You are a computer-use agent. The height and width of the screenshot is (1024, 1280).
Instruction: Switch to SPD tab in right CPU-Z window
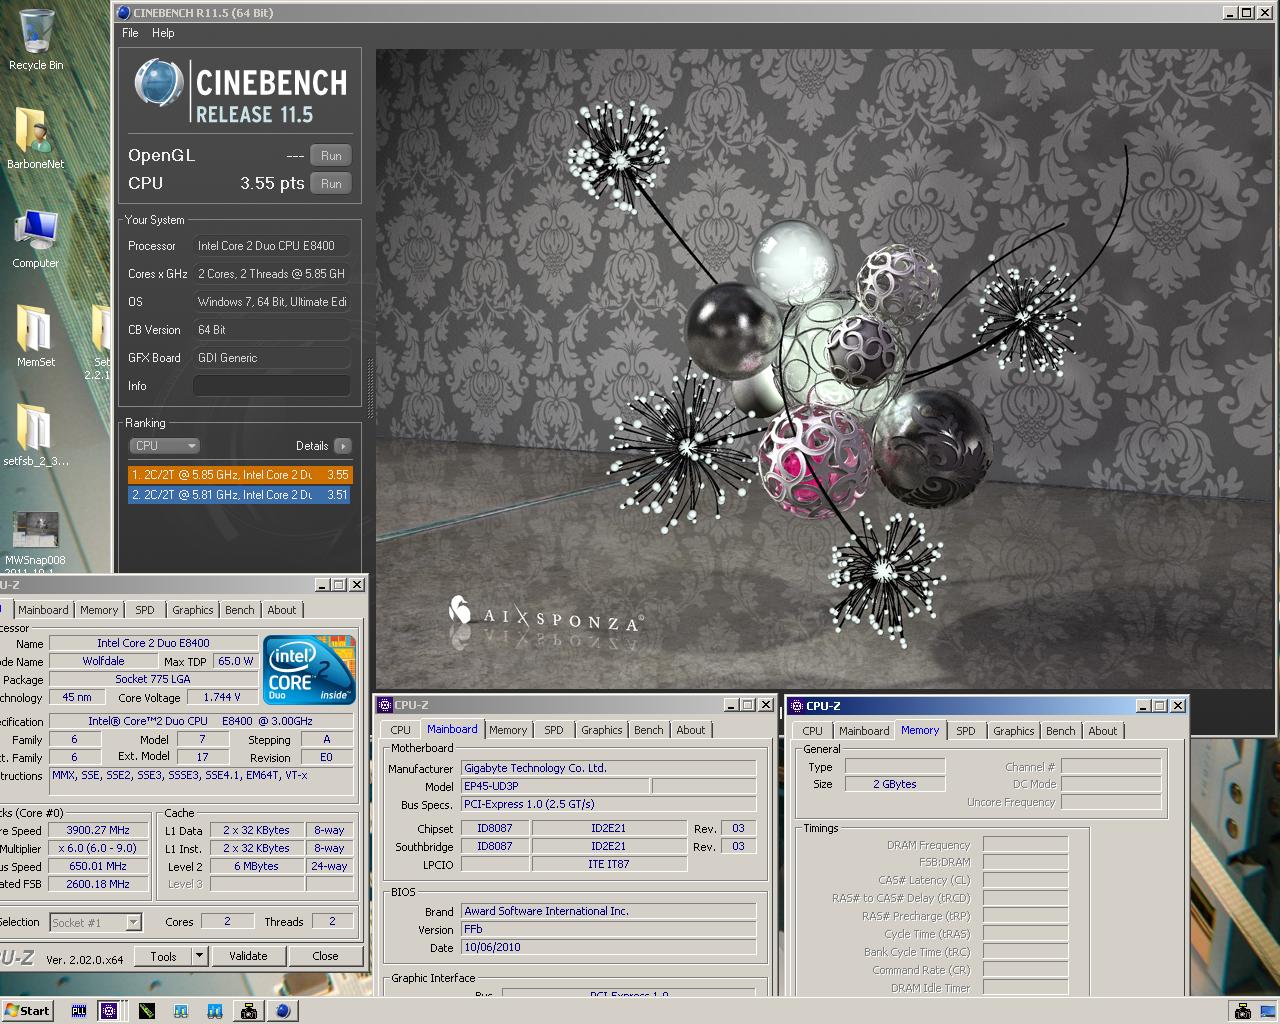(966, 731)
